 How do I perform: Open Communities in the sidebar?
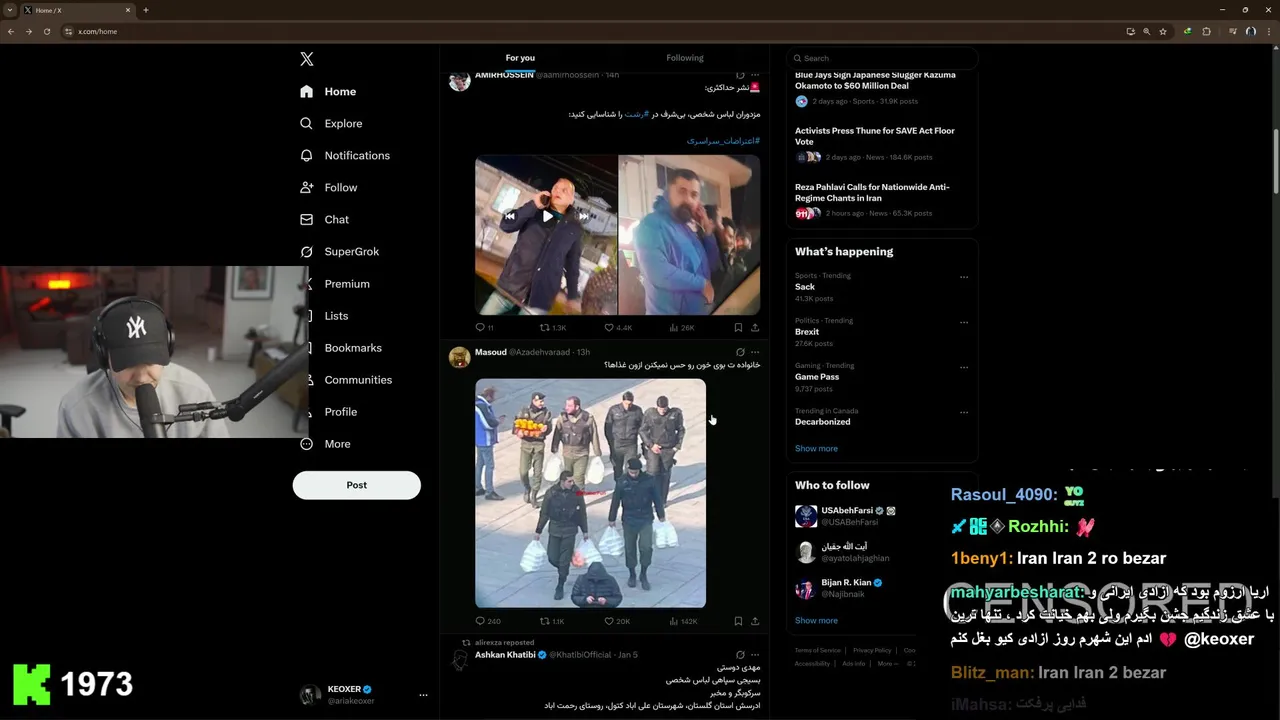(x=358, y=380)
